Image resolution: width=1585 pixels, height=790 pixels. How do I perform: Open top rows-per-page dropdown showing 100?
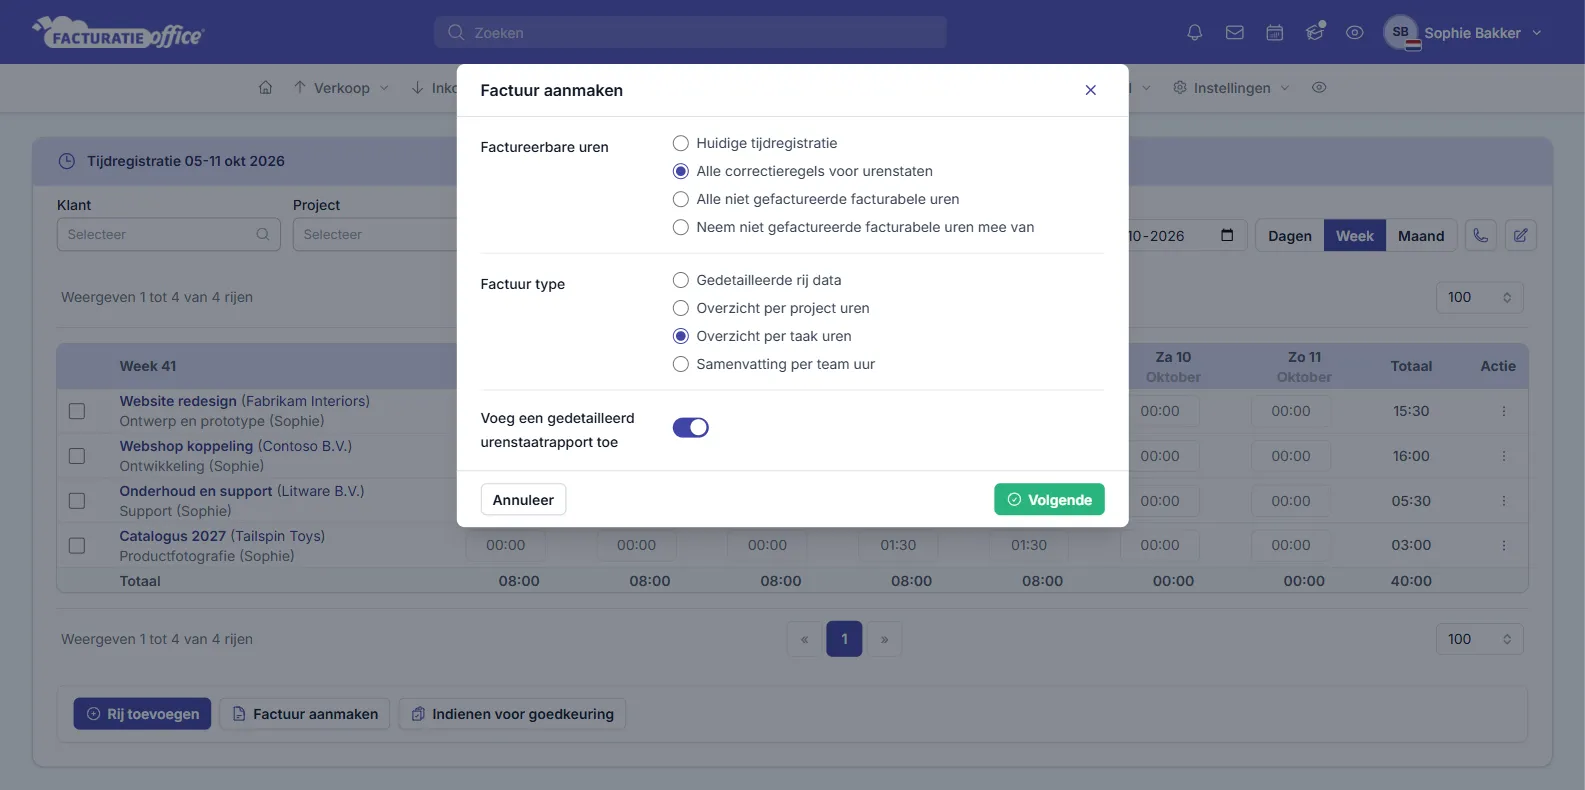(1479, 297)
